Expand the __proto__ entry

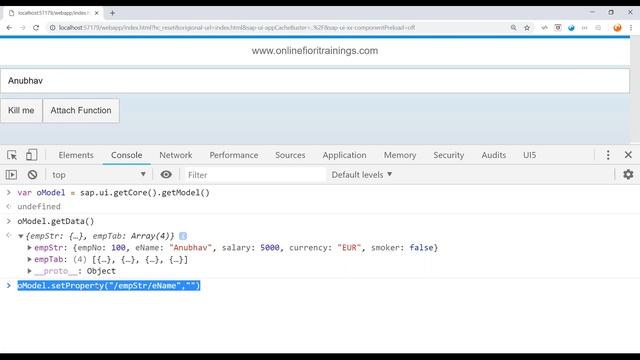coord(29,271)
